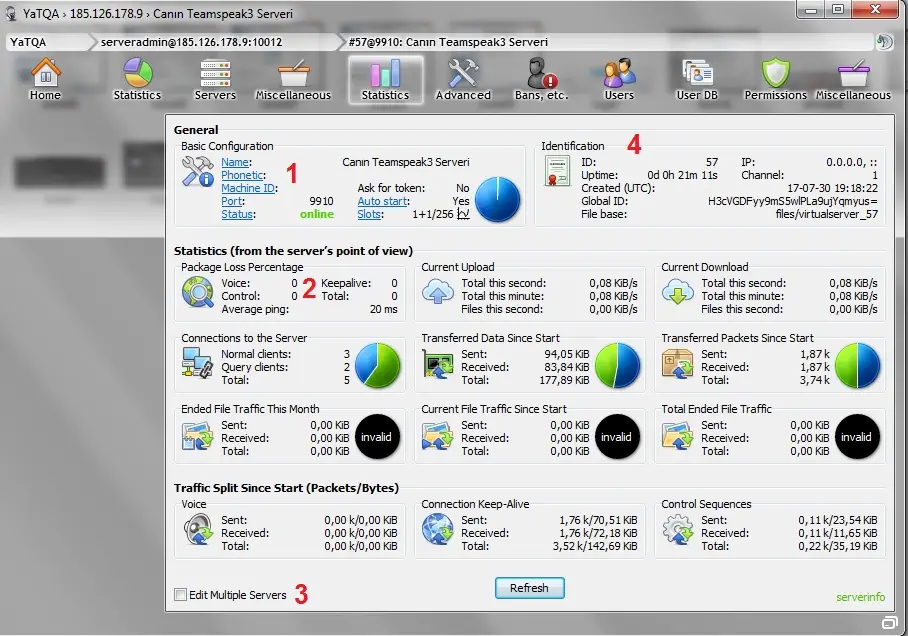Click the Auto start link
The width and height of the screenshot is (908, 636).
[382, 201]
